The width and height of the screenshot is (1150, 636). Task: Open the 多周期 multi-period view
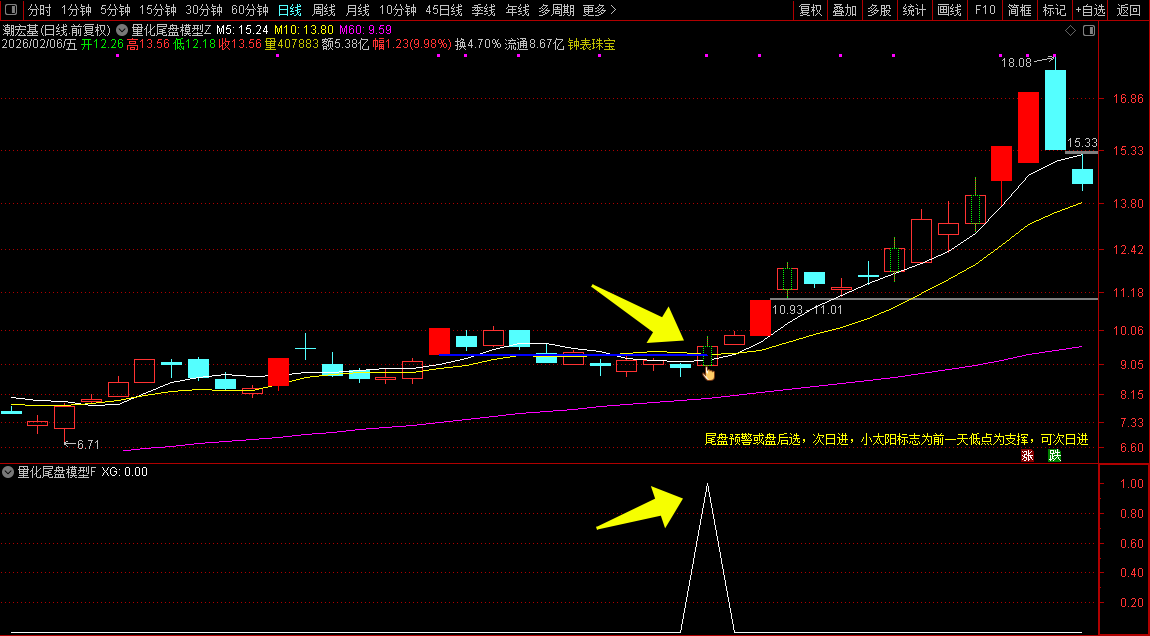click(x=556, y=10)
